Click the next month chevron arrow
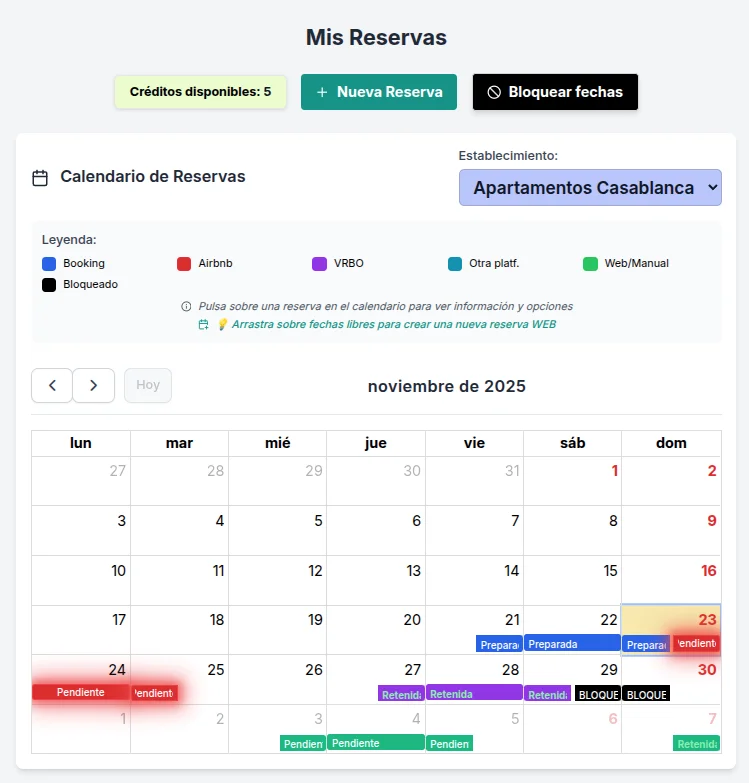This screenshot has width=749, height=783. 94,385
